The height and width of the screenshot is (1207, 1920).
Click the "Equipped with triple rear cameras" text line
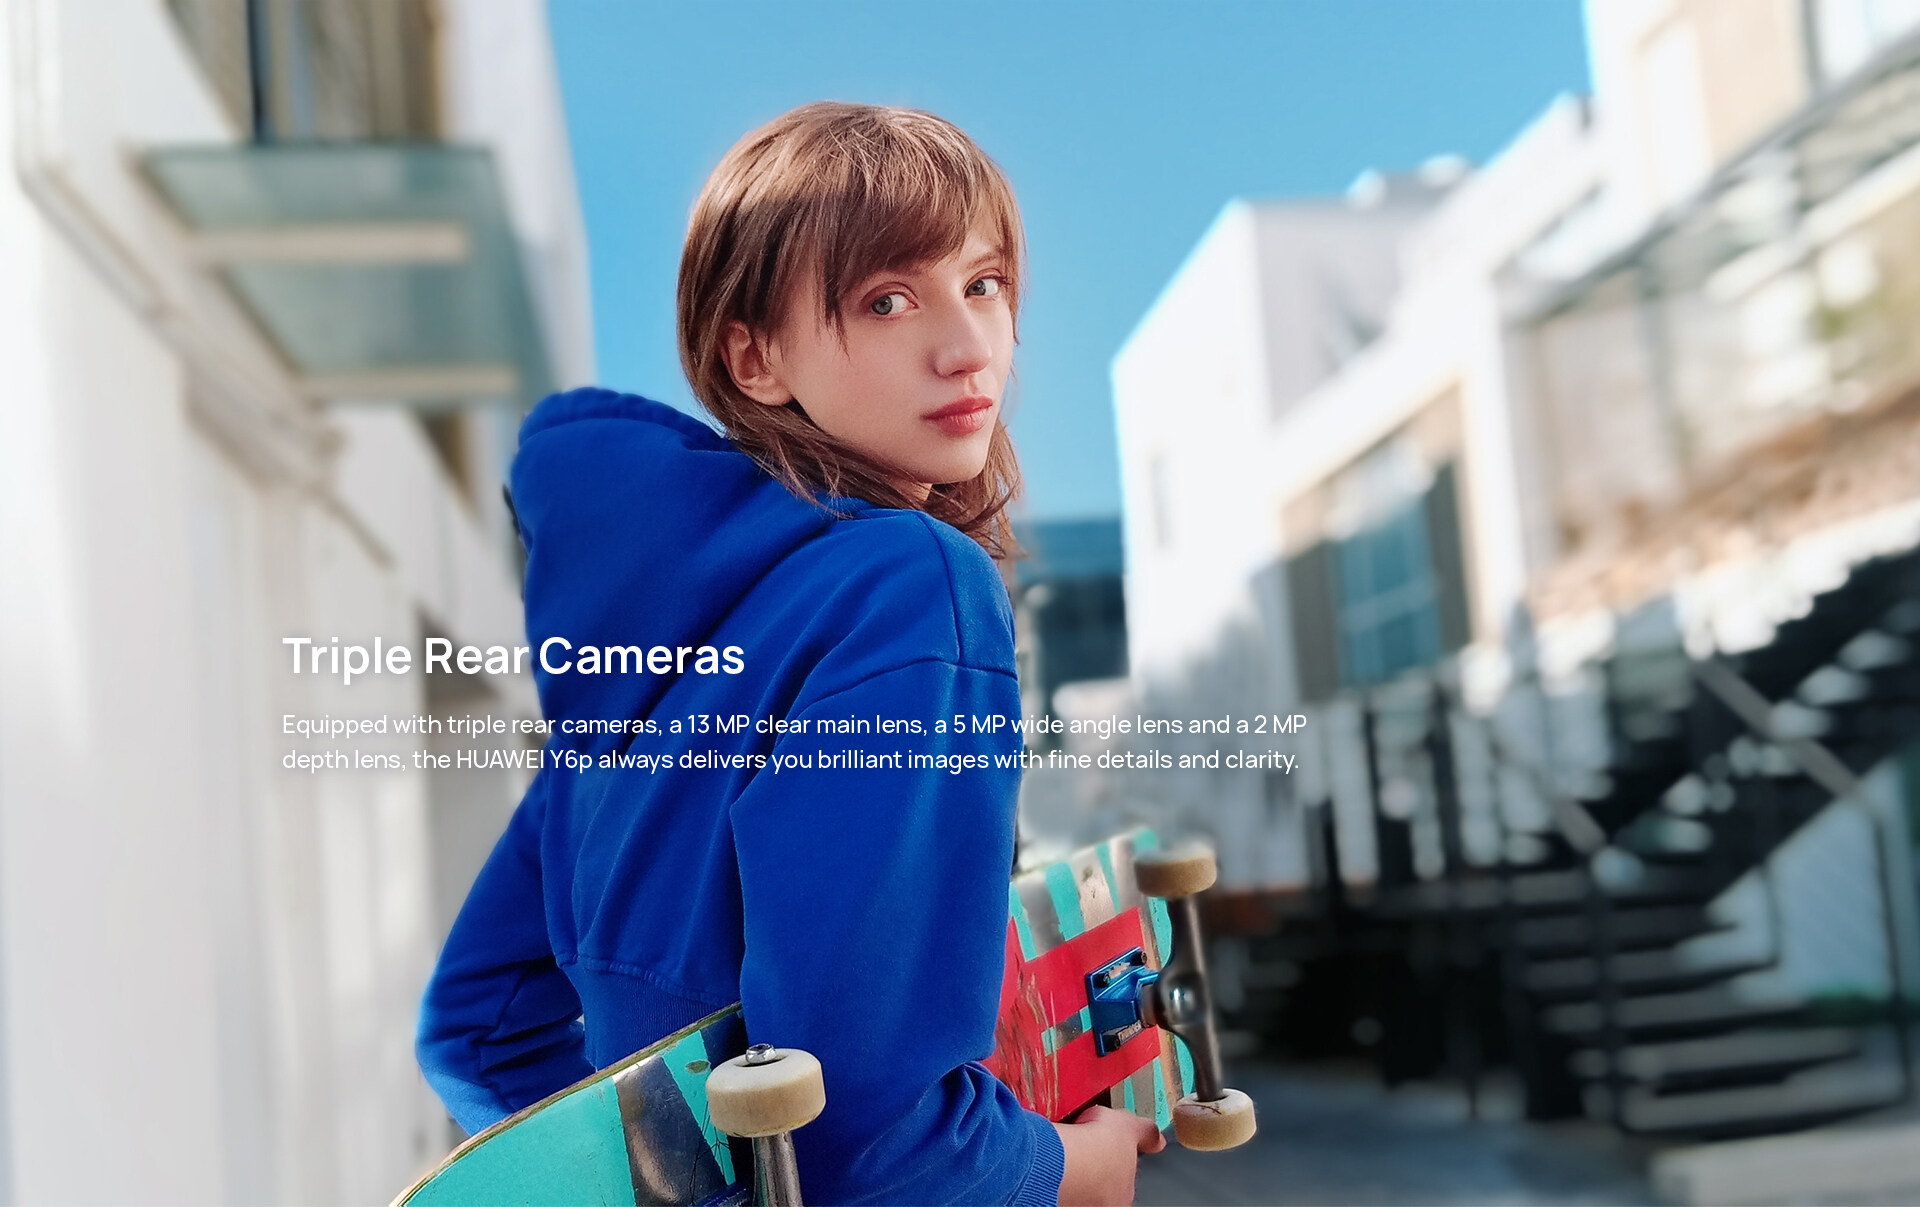click(470, 725)
